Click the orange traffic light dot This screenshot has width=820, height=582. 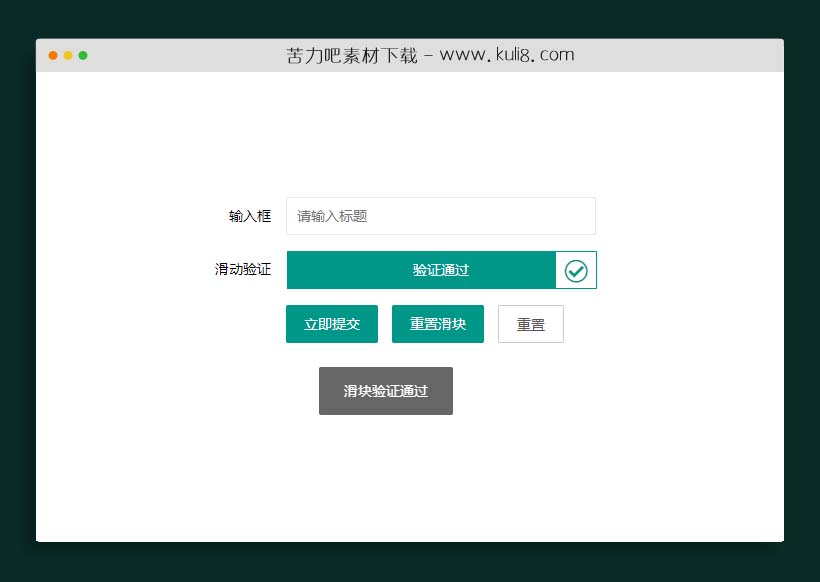tap(52, 56)
